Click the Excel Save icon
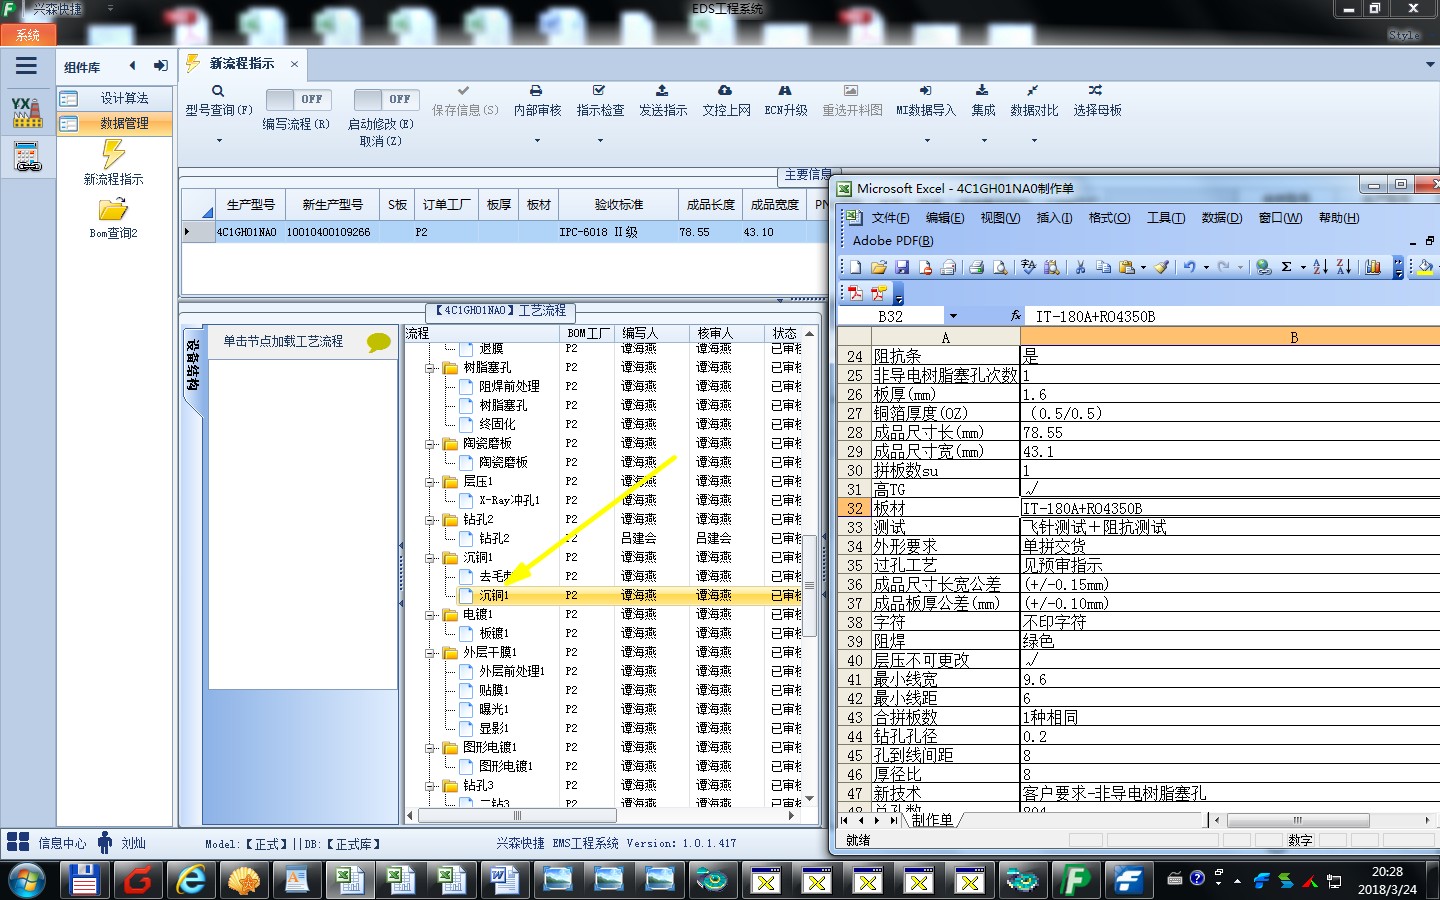Viewport: 1440px width, 900px height. tap(902, 267)
